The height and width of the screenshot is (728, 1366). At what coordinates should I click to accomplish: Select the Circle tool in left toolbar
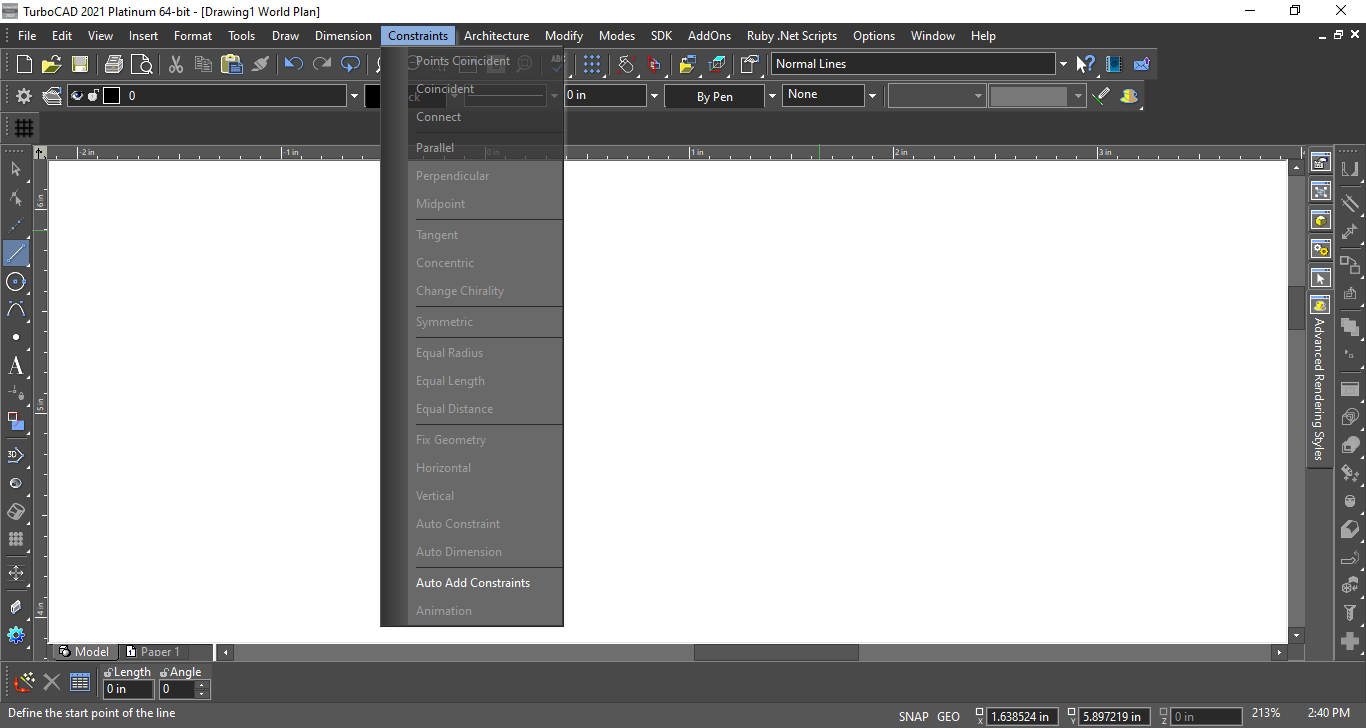tap(16, 281)
